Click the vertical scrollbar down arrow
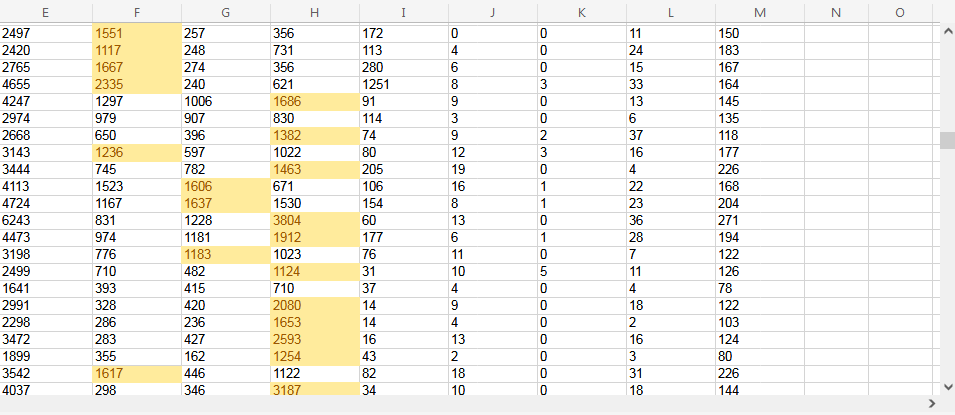The image size is (955, 415). tap(947, 386)
